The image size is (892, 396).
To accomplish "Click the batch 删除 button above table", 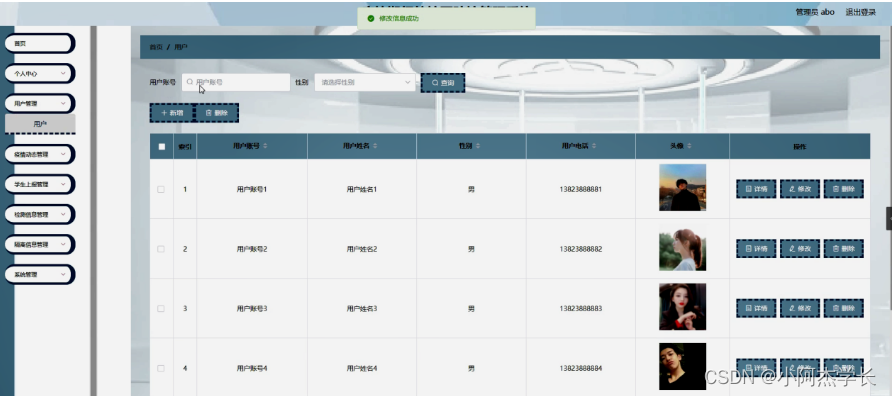I will click(217, 113).
